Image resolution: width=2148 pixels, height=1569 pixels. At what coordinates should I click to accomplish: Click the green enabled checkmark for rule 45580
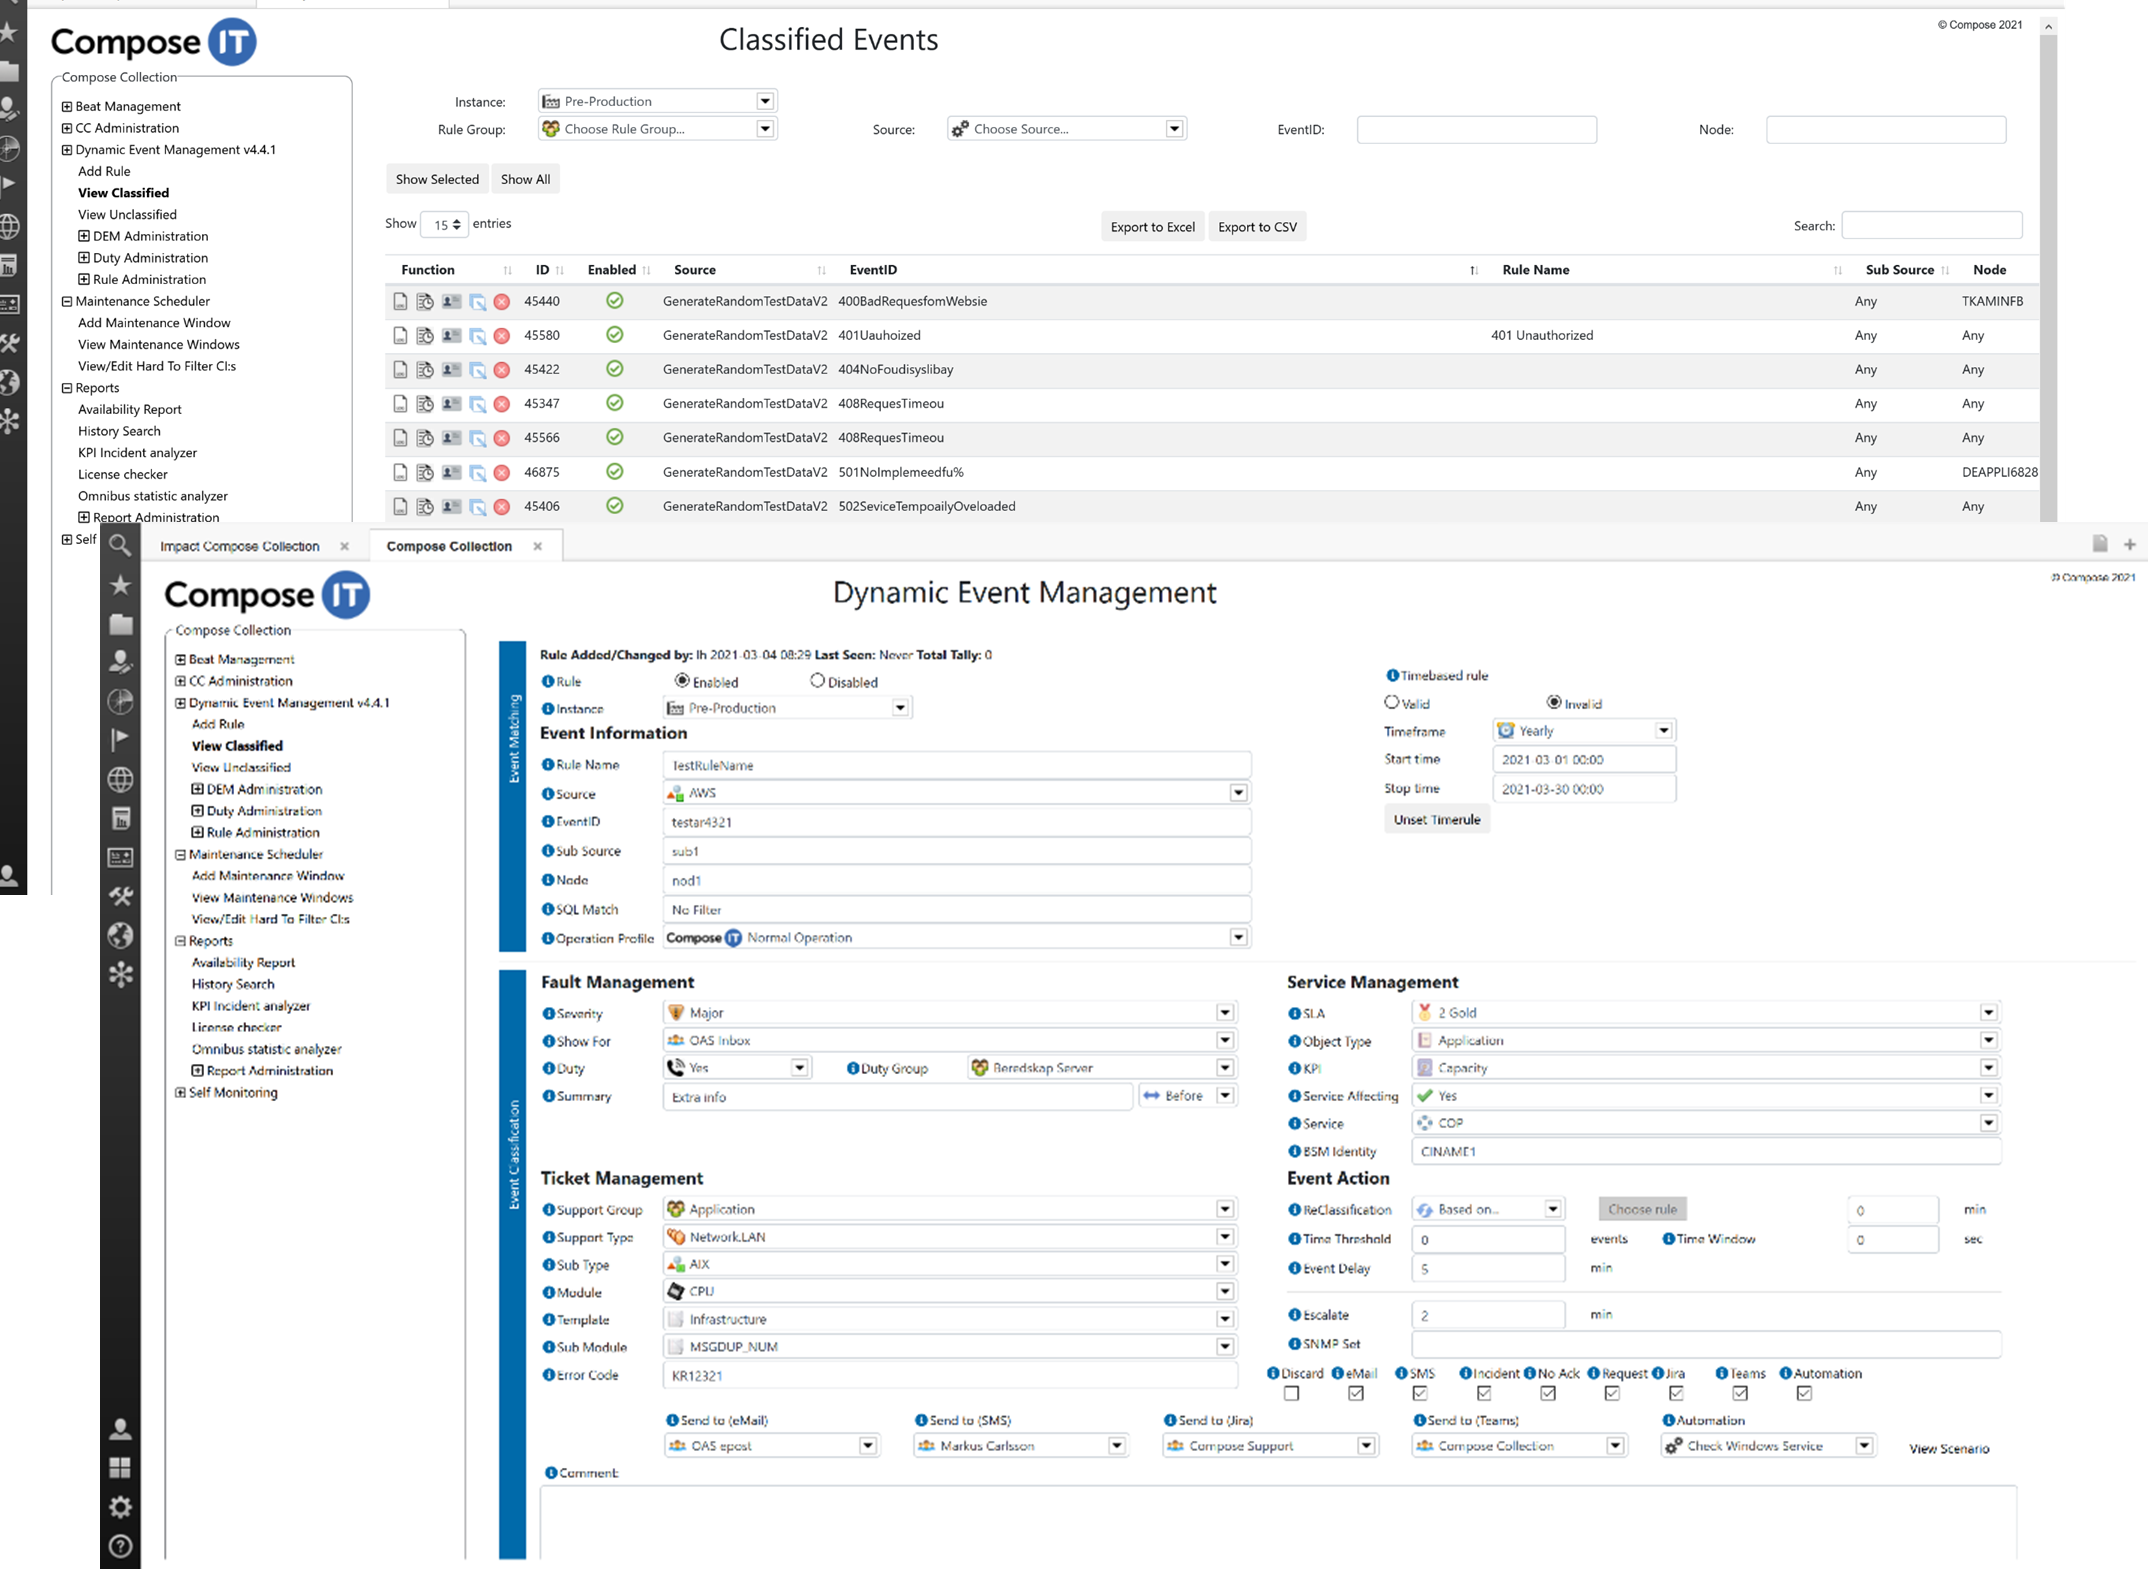[x=615, y=335]
